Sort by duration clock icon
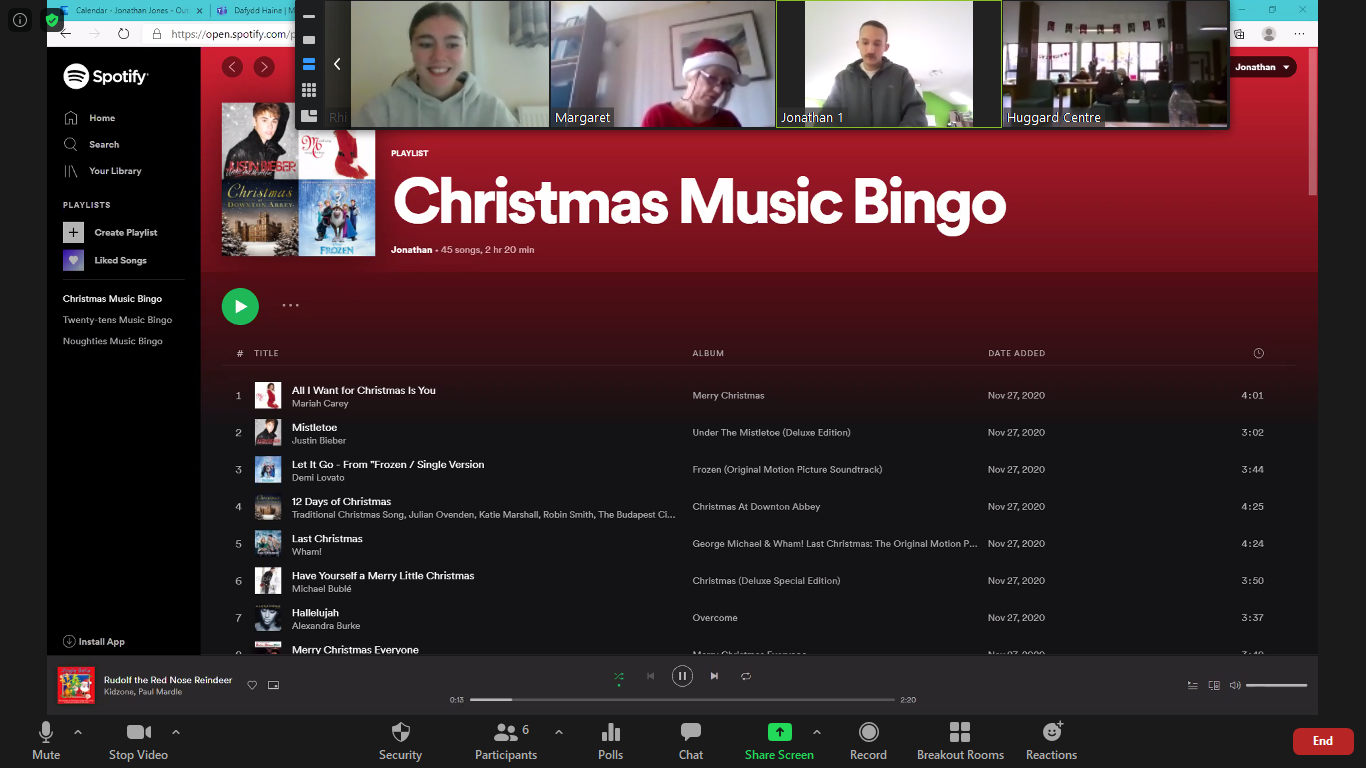 point(1258,353)
